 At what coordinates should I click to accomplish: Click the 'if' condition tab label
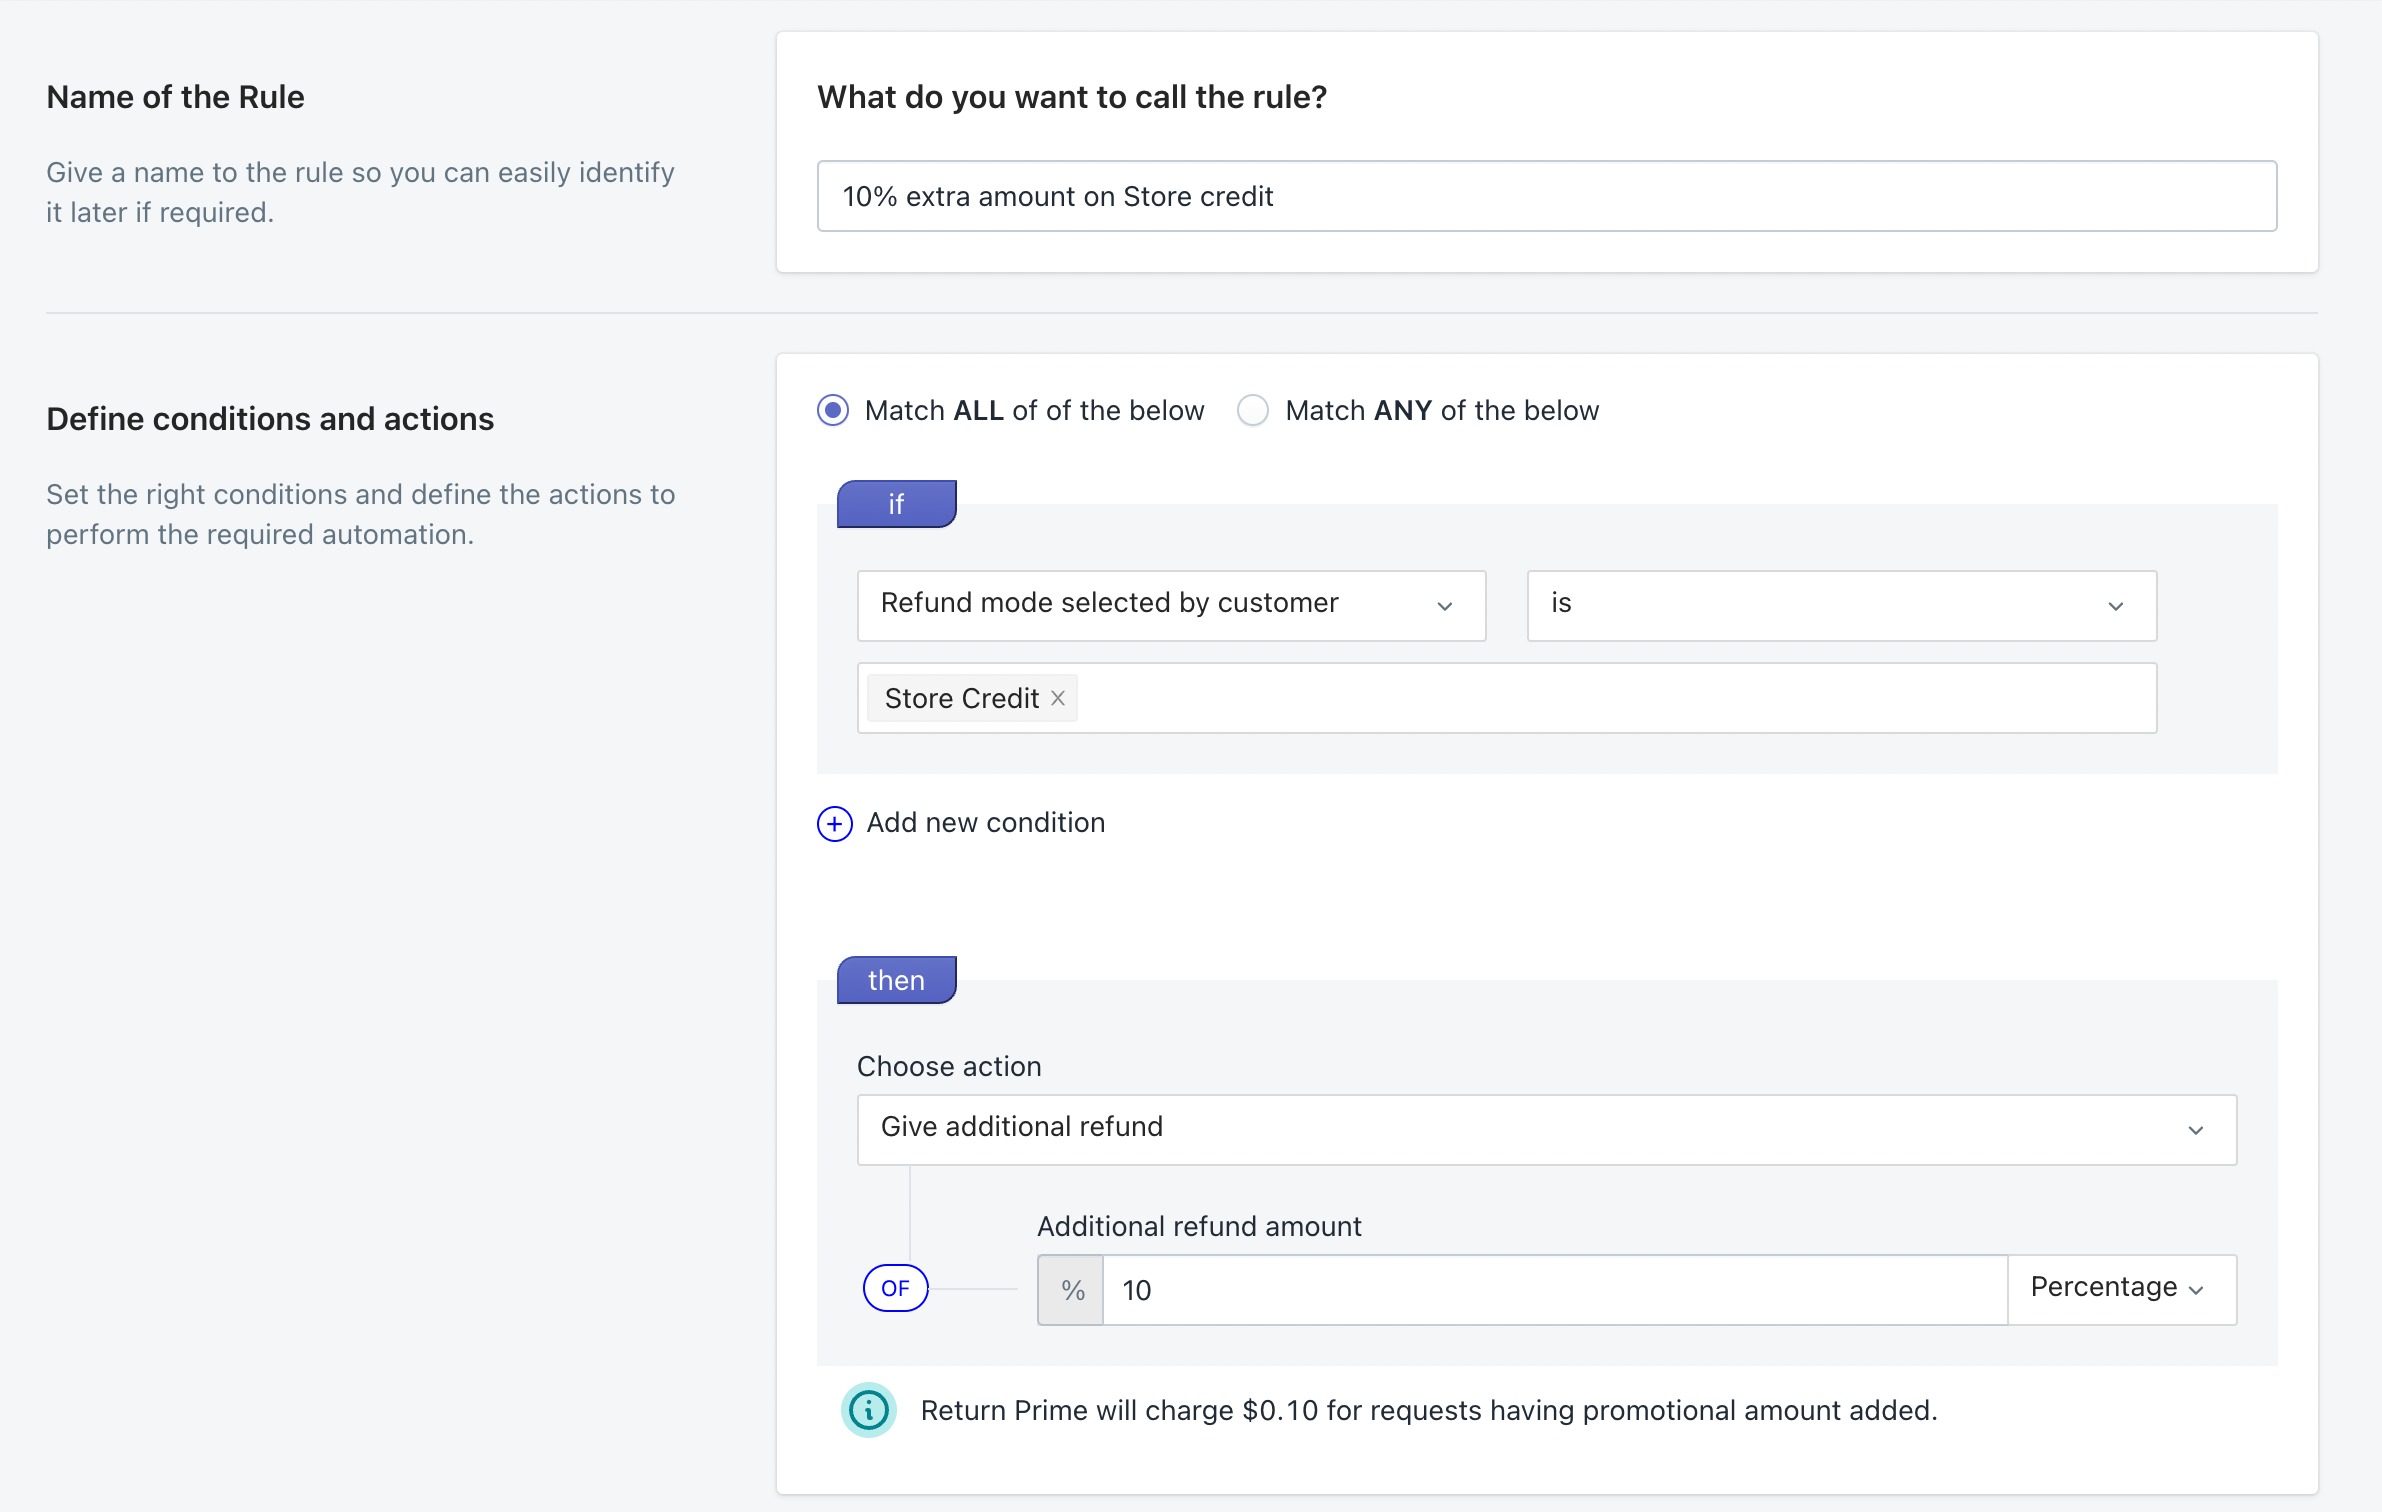coord(896,504)
